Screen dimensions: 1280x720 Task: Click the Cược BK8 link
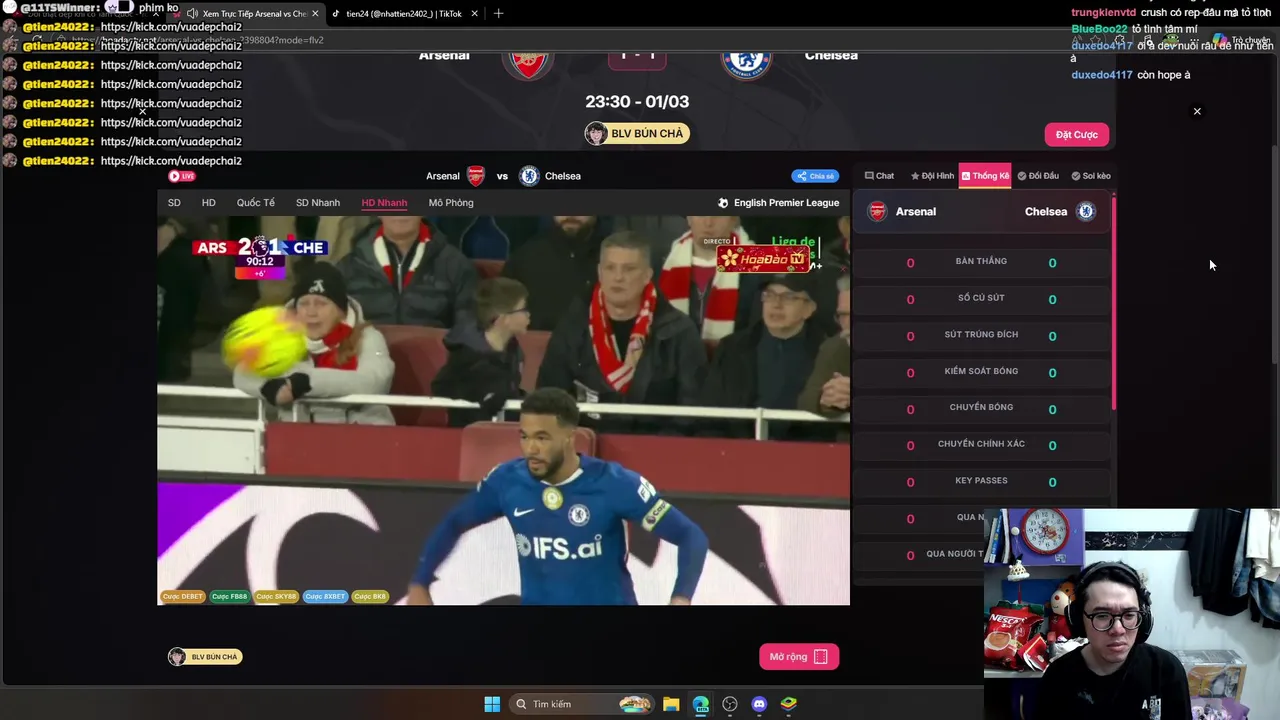click(x=369, y=597)
